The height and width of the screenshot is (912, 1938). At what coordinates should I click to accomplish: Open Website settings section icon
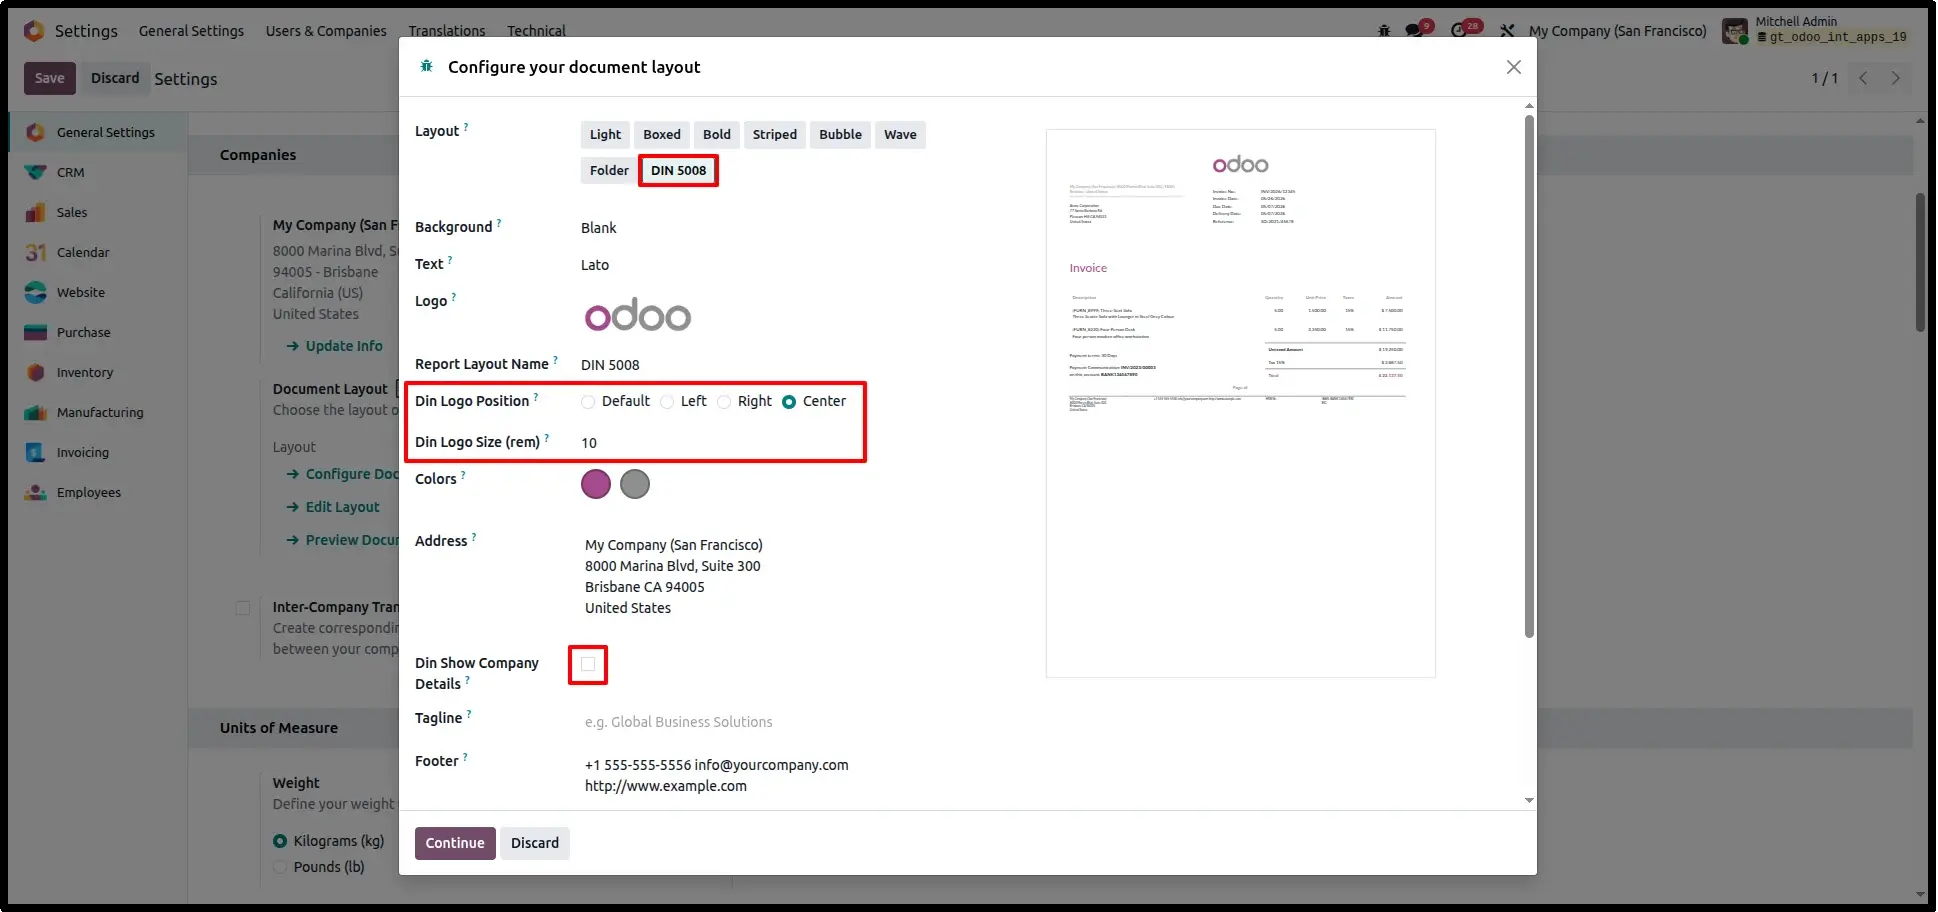36,292
